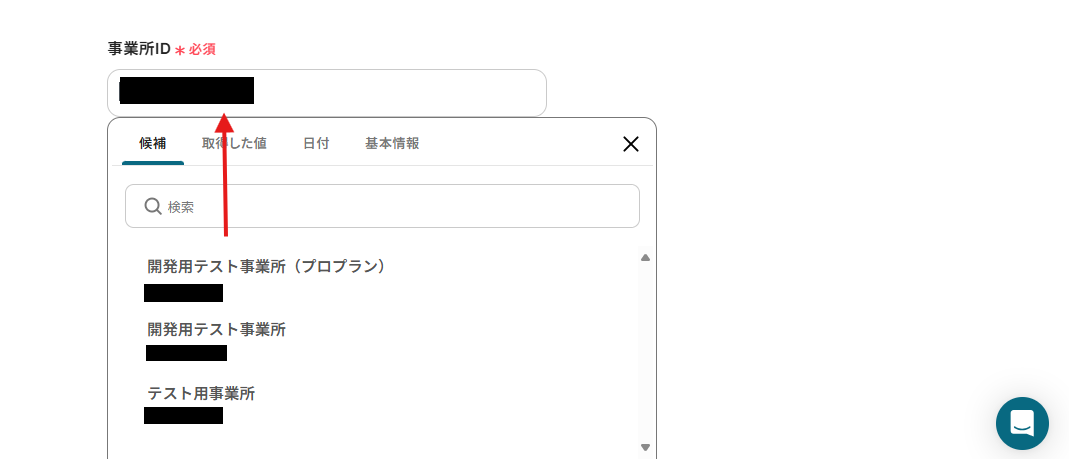Open the chat support widget
Viewport: 1069px width, 459px height.
coord(1022,423)
